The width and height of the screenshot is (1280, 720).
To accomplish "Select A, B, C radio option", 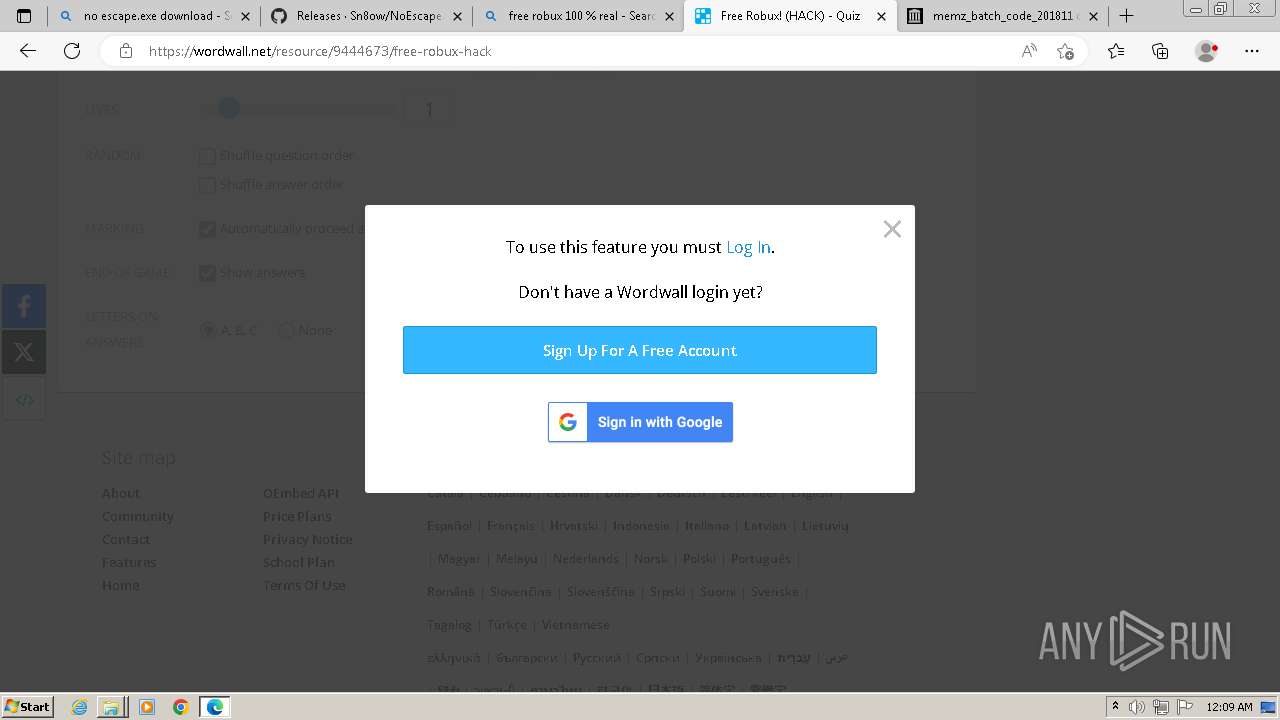I will [208, 330].
